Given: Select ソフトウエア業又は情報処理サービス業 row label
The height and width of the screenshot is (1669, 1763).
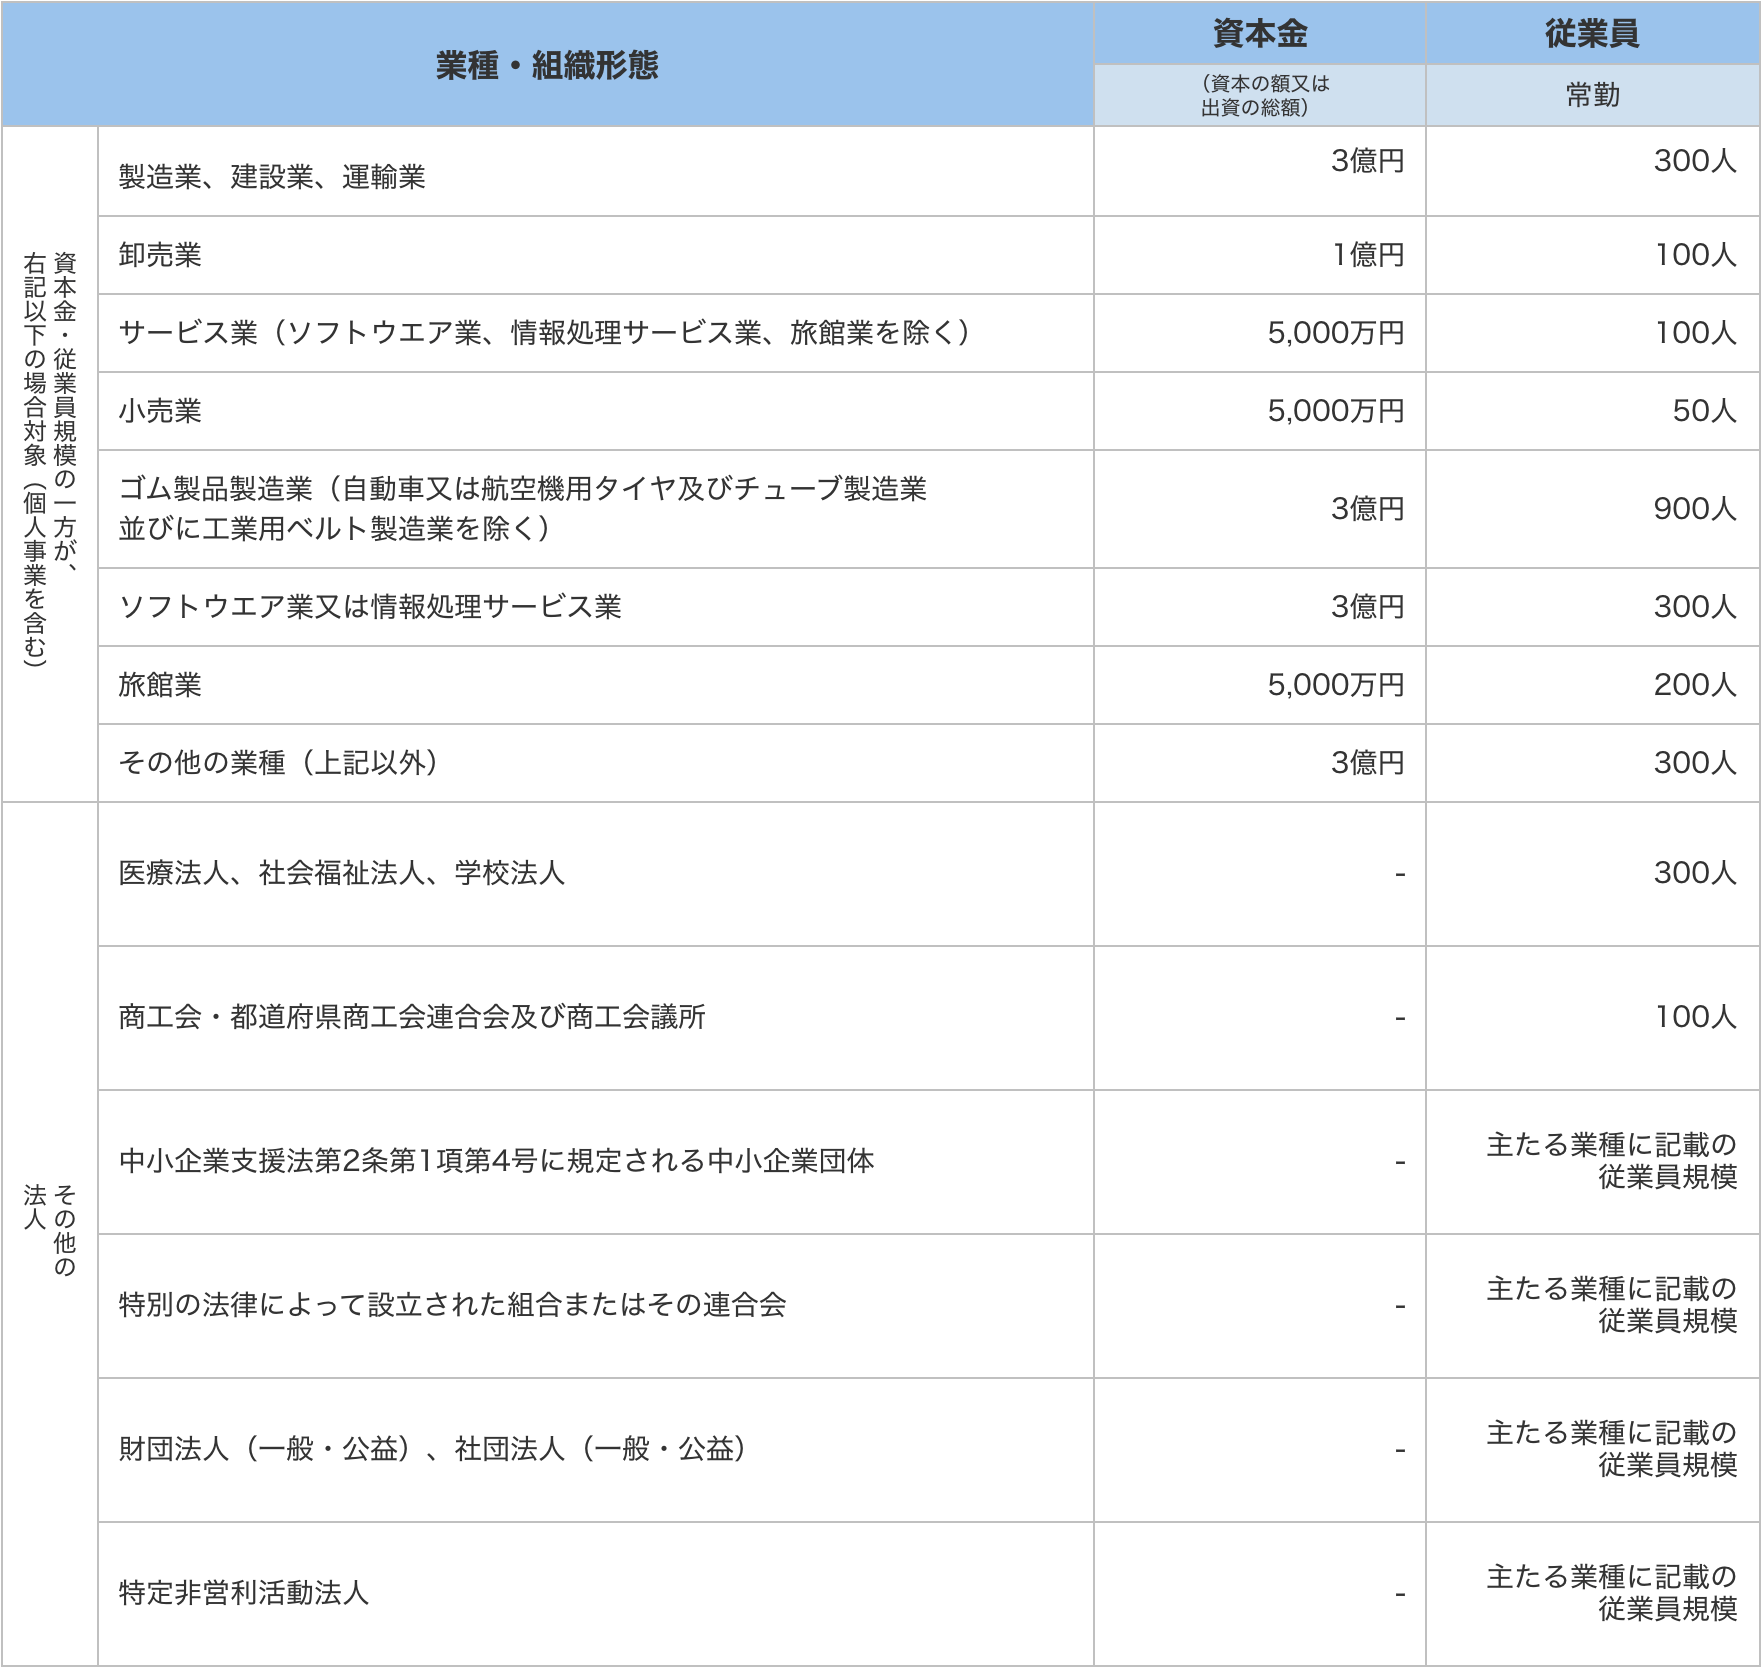Looking at the screenshot, I should (x=370, y=607).
